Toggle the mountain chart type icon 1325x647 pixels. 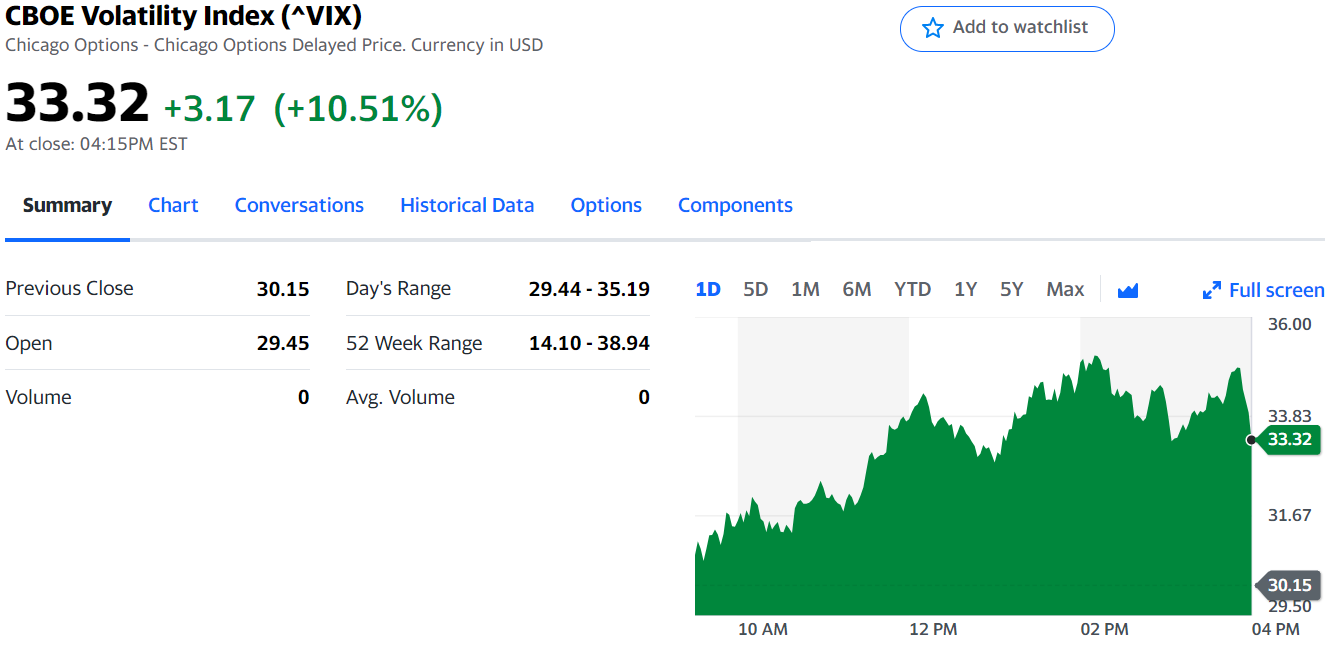click(x=1128, y=290)
